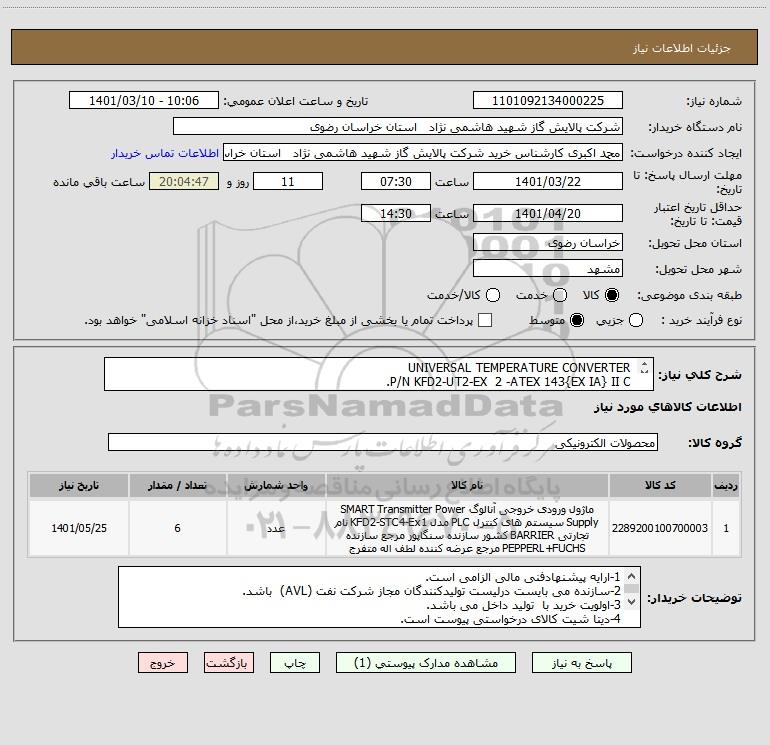The width and height of the screenshot is (770, 745).
Task: Open مشاهده مدارک پیوستی (1) button
Action: 426,663
